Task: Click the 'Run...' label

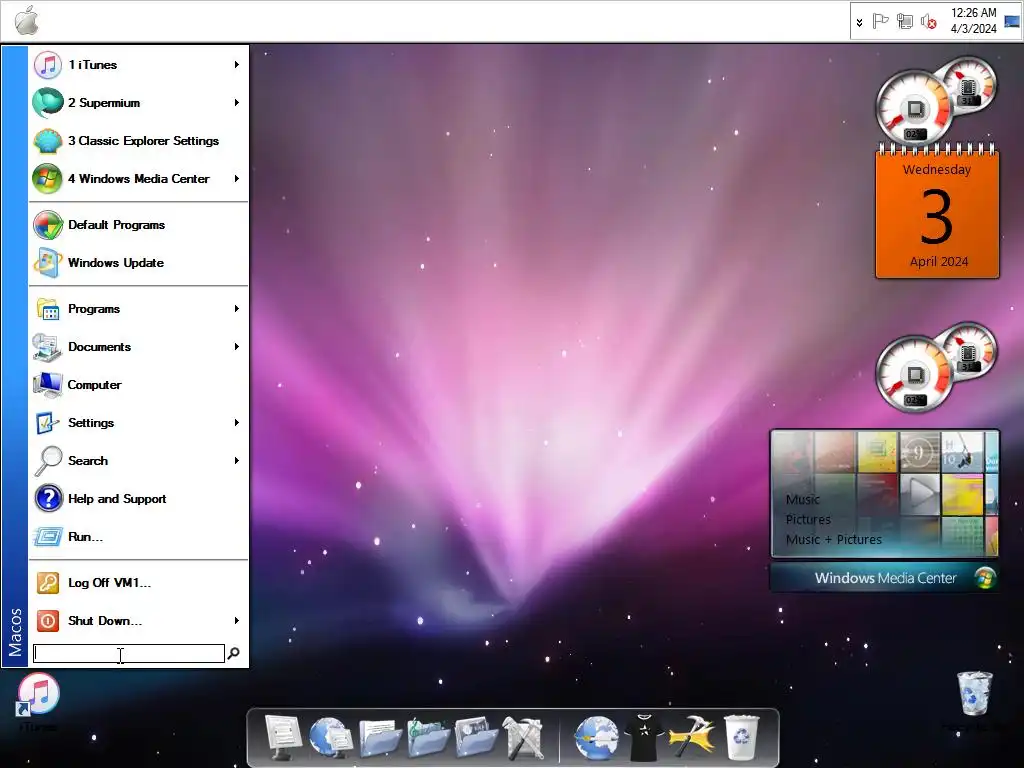Action: tap(85, 537)
